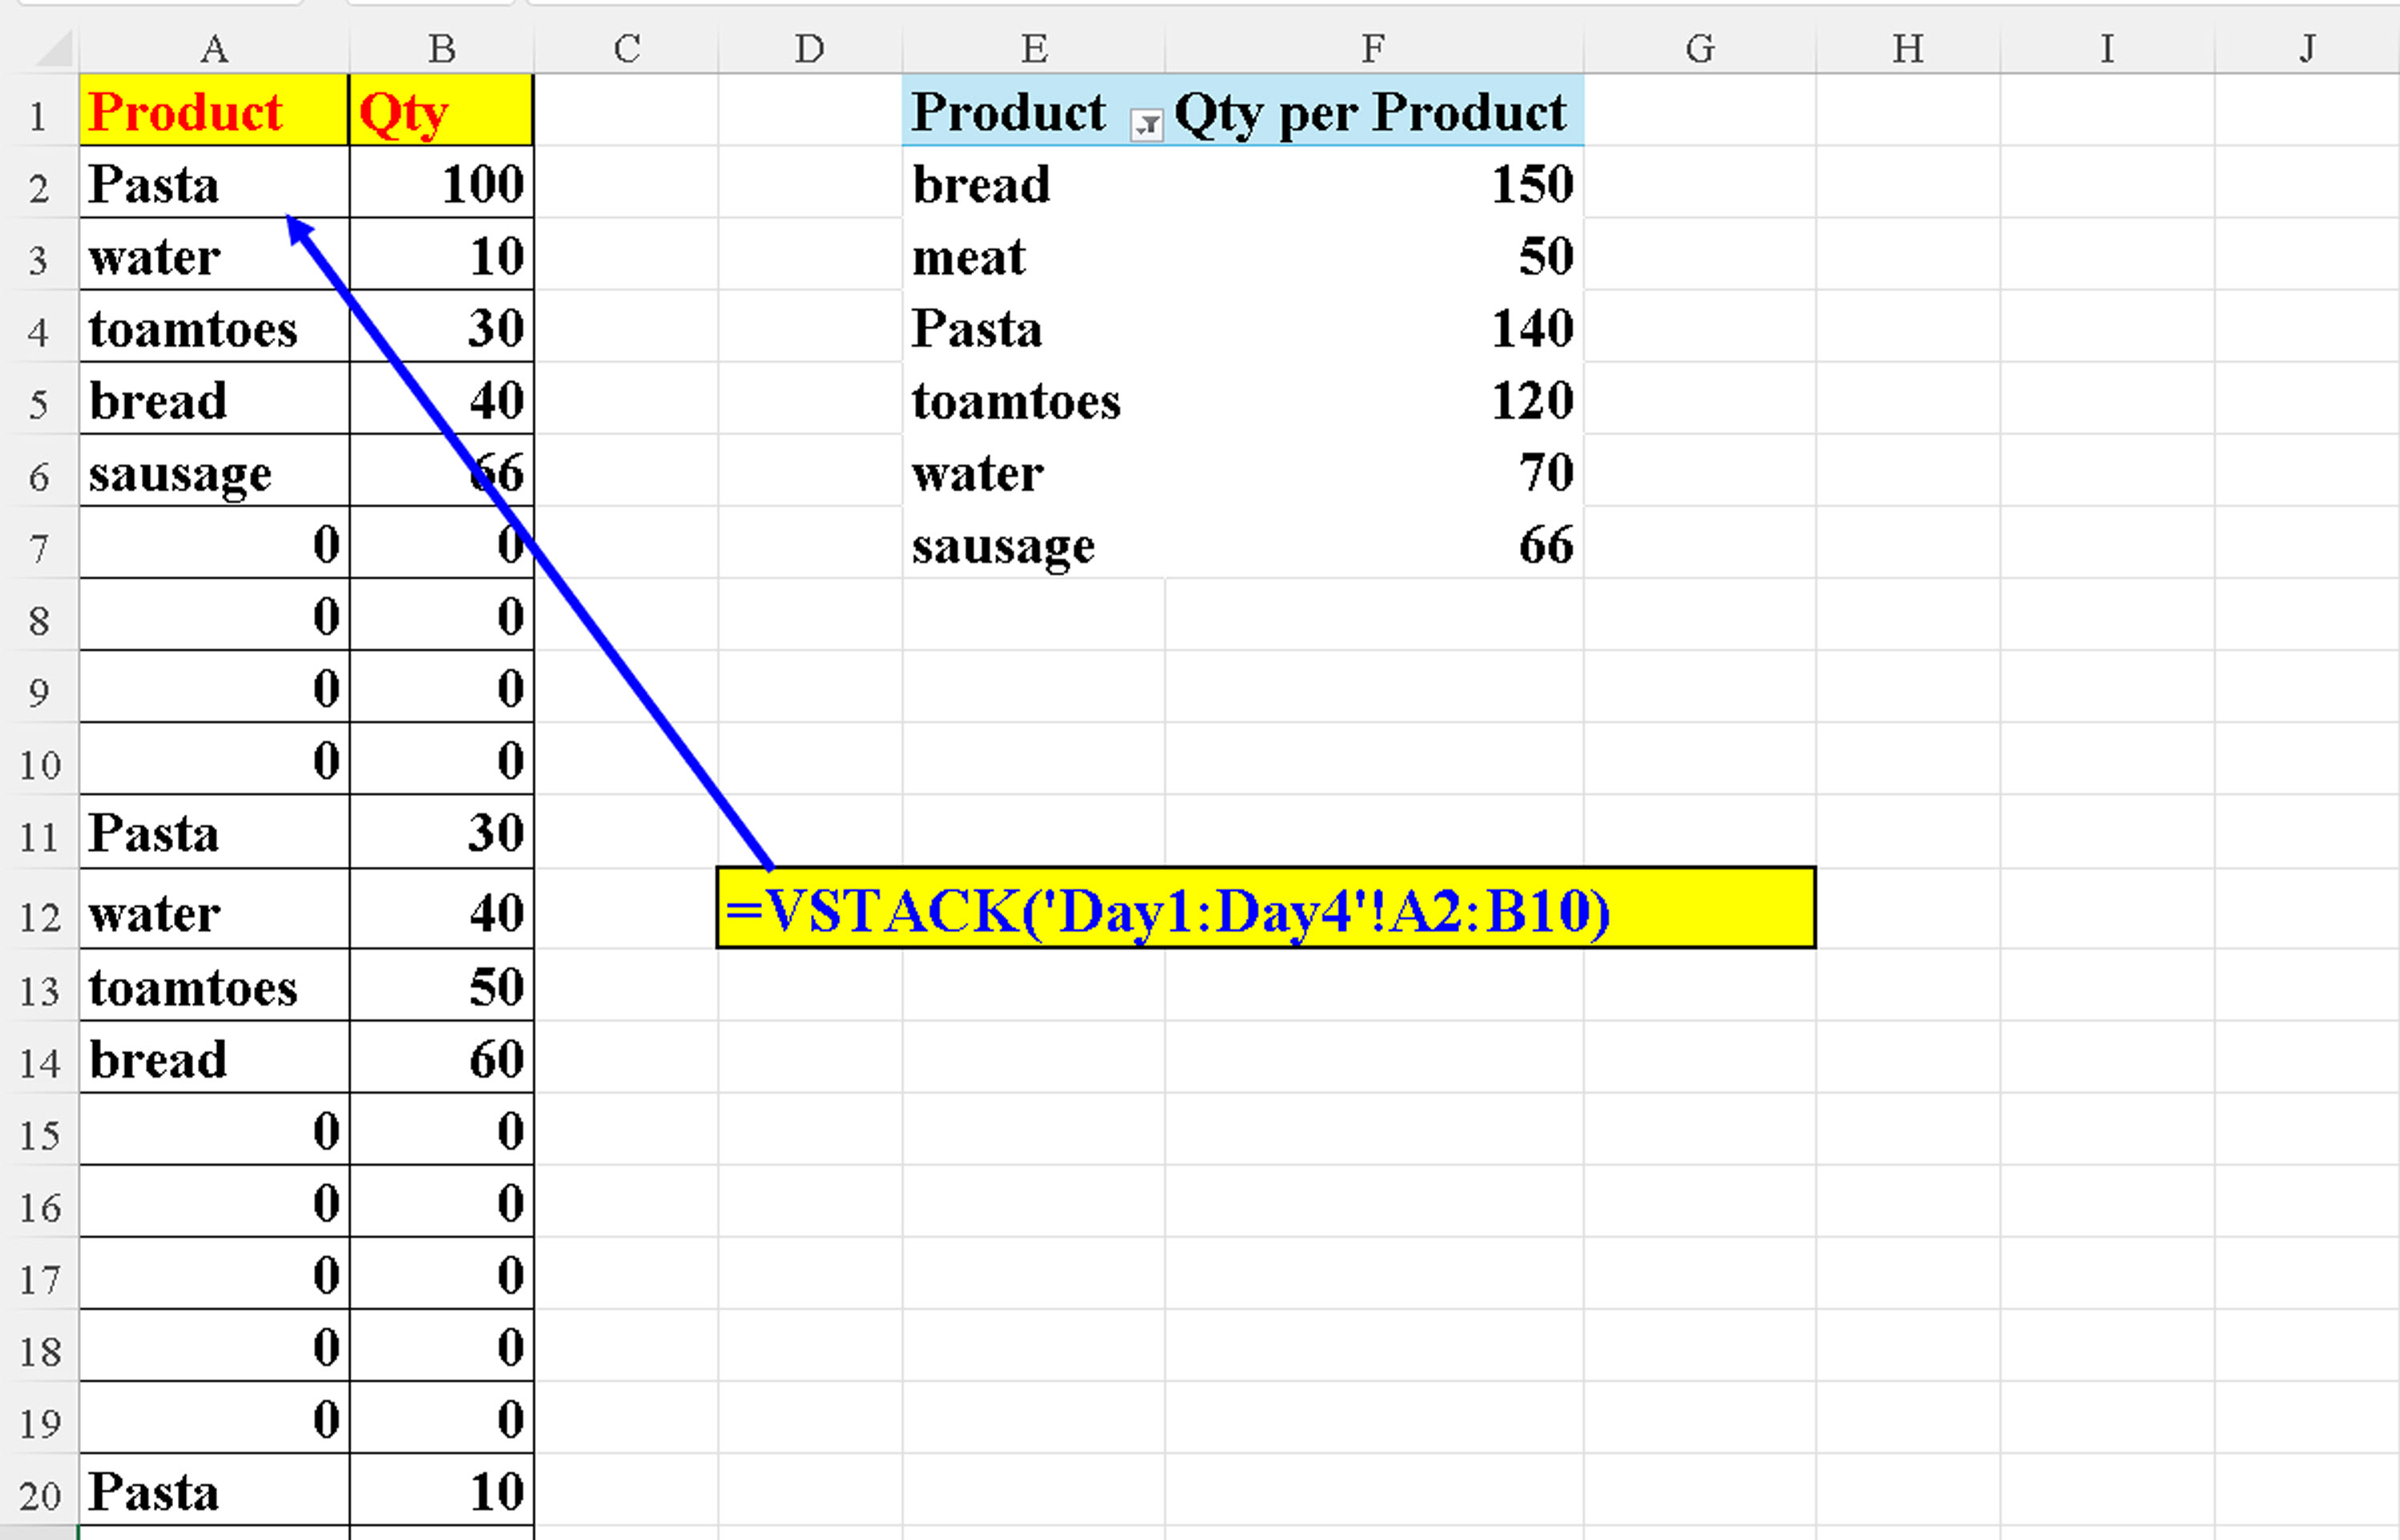Image resolution: width=2400 pixels, height=1540 pixels.
Task: Click the select-all corner triangle
Action: 54,49
